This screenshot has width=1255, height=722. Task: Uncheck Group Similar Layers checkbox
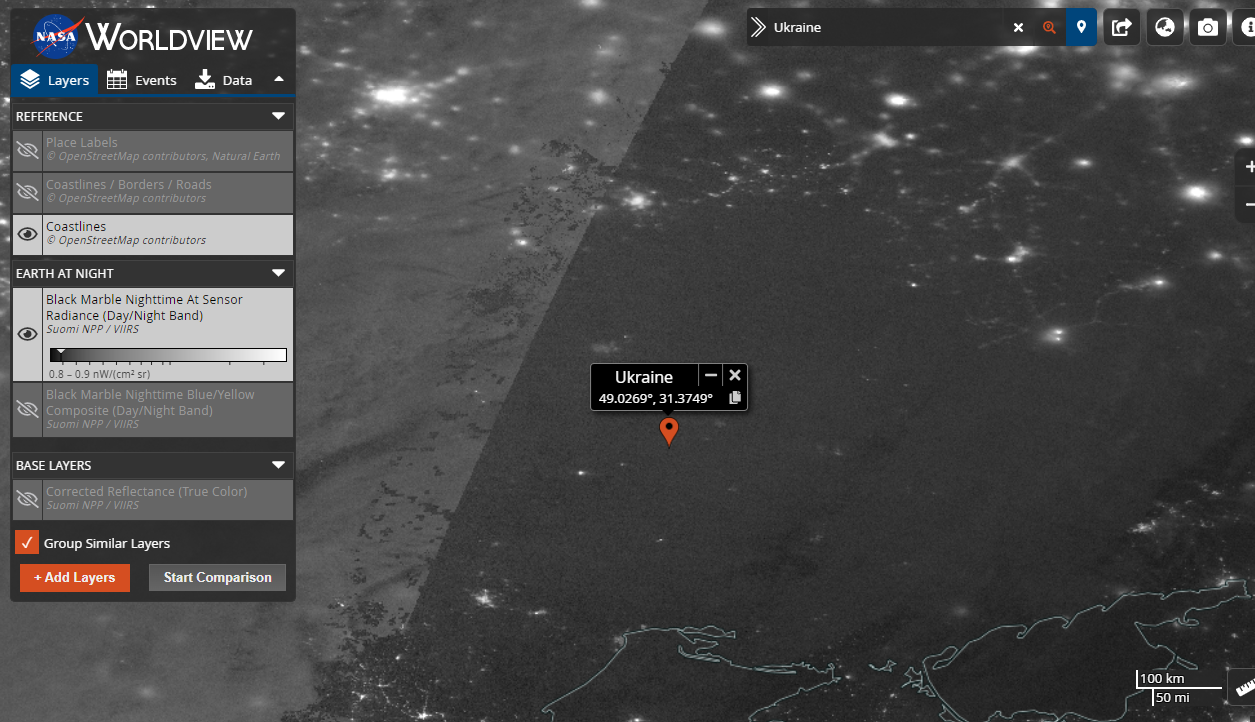point(27,543)
